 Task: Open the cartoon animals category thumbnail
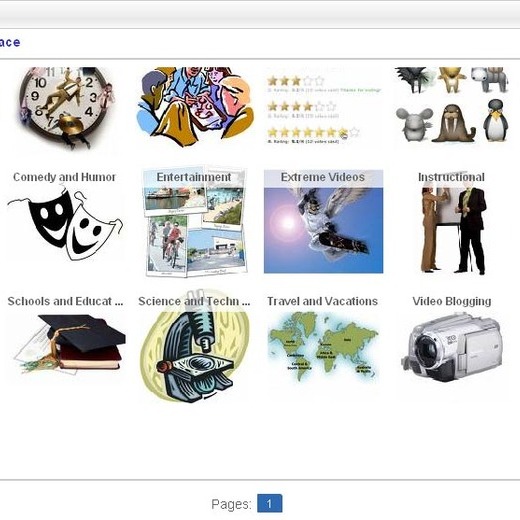pyautogui.click(x=452, y=105)
